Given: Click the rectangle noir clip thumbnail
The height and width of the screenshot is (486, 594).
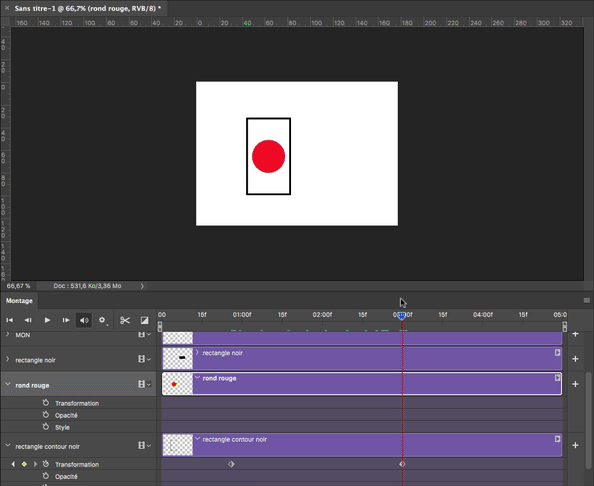Looking at the screenshot, I should (178, 358).
